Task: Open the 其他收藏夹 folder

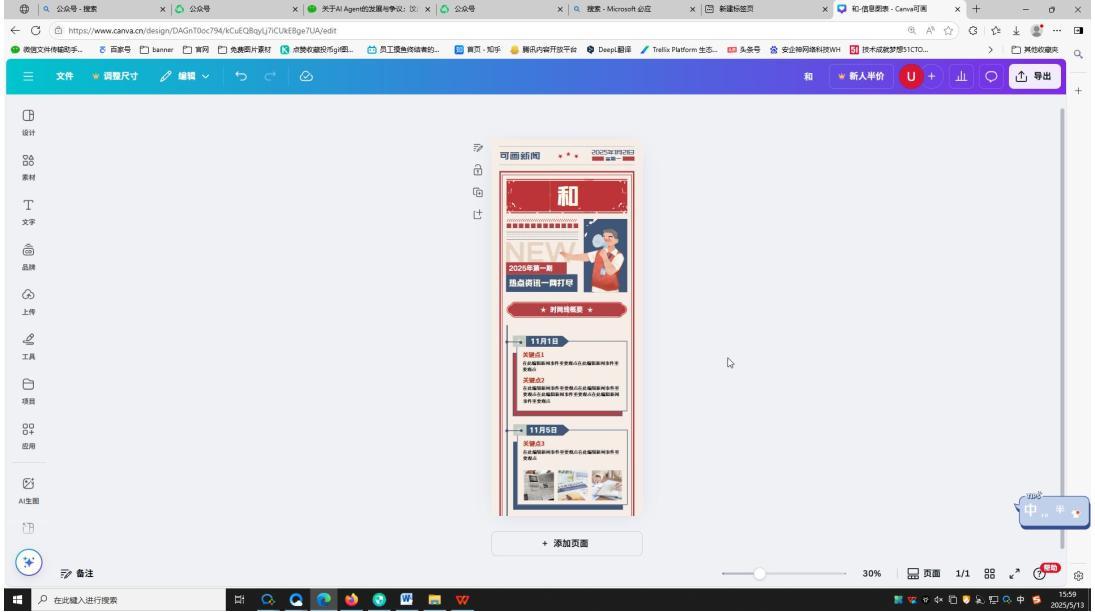Action: [1035, 50]
